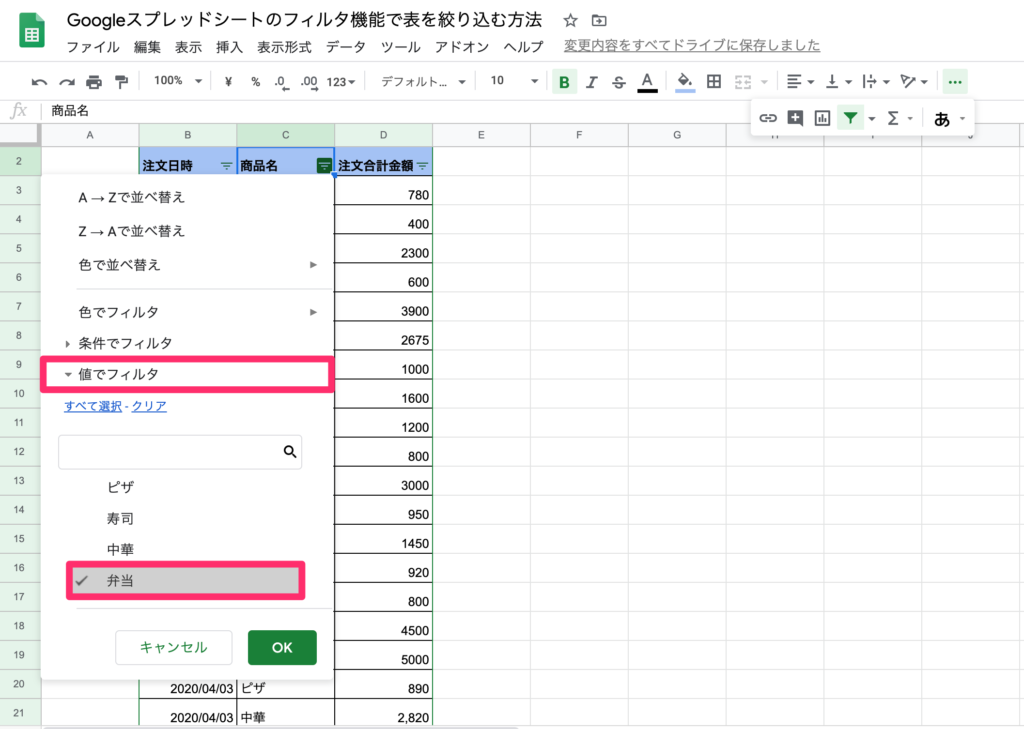Viewport: 1024px width, 729px height.
Task: Click the print icon in the toolbar
Action: pos(93,80)
